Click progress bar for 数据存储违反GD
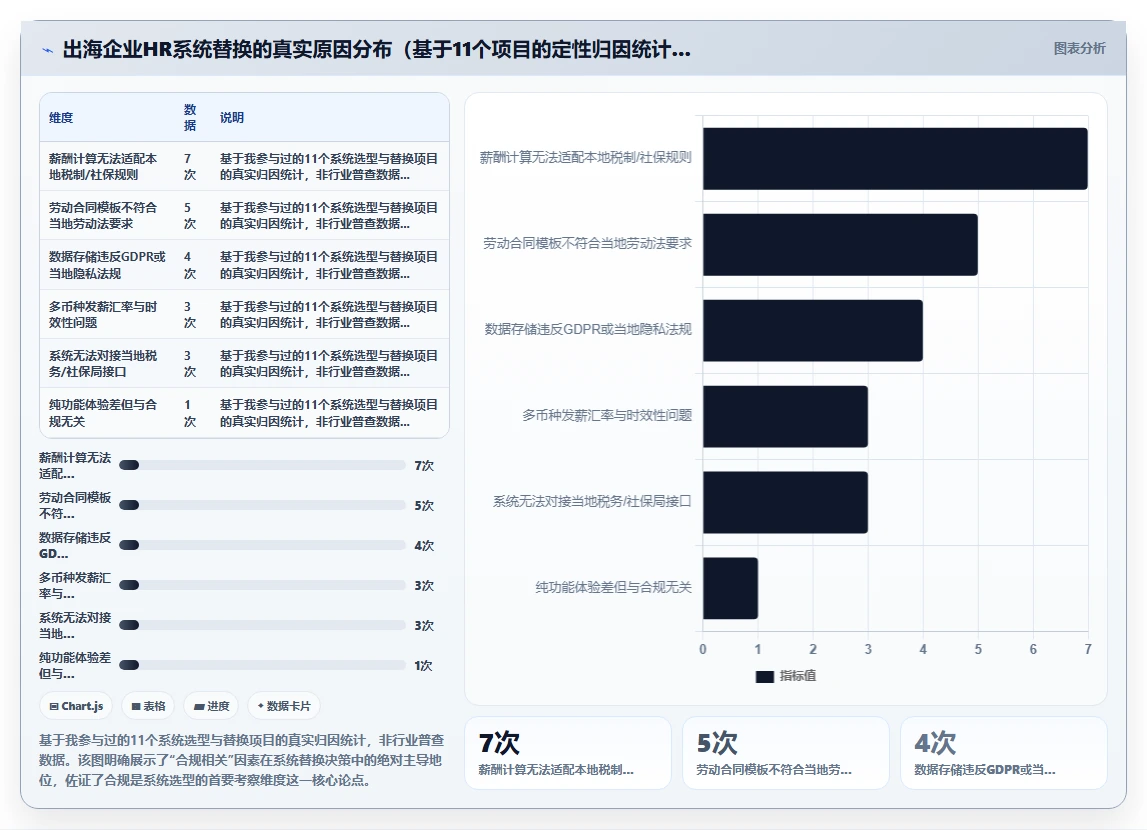This screenshot has width=1147, height=830. click(x=262, y=545)
